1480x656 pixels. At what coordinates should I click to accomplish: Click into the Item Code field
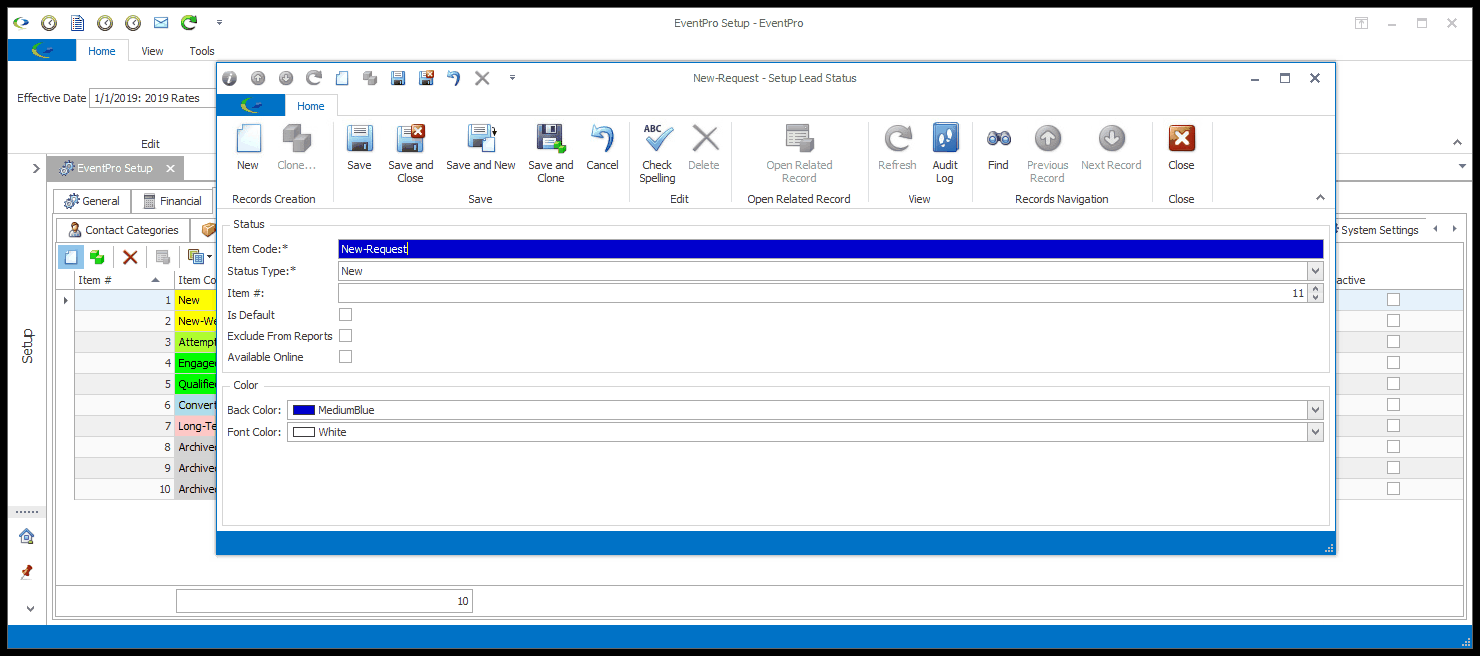pyautogui.click(x=830, y=249)
